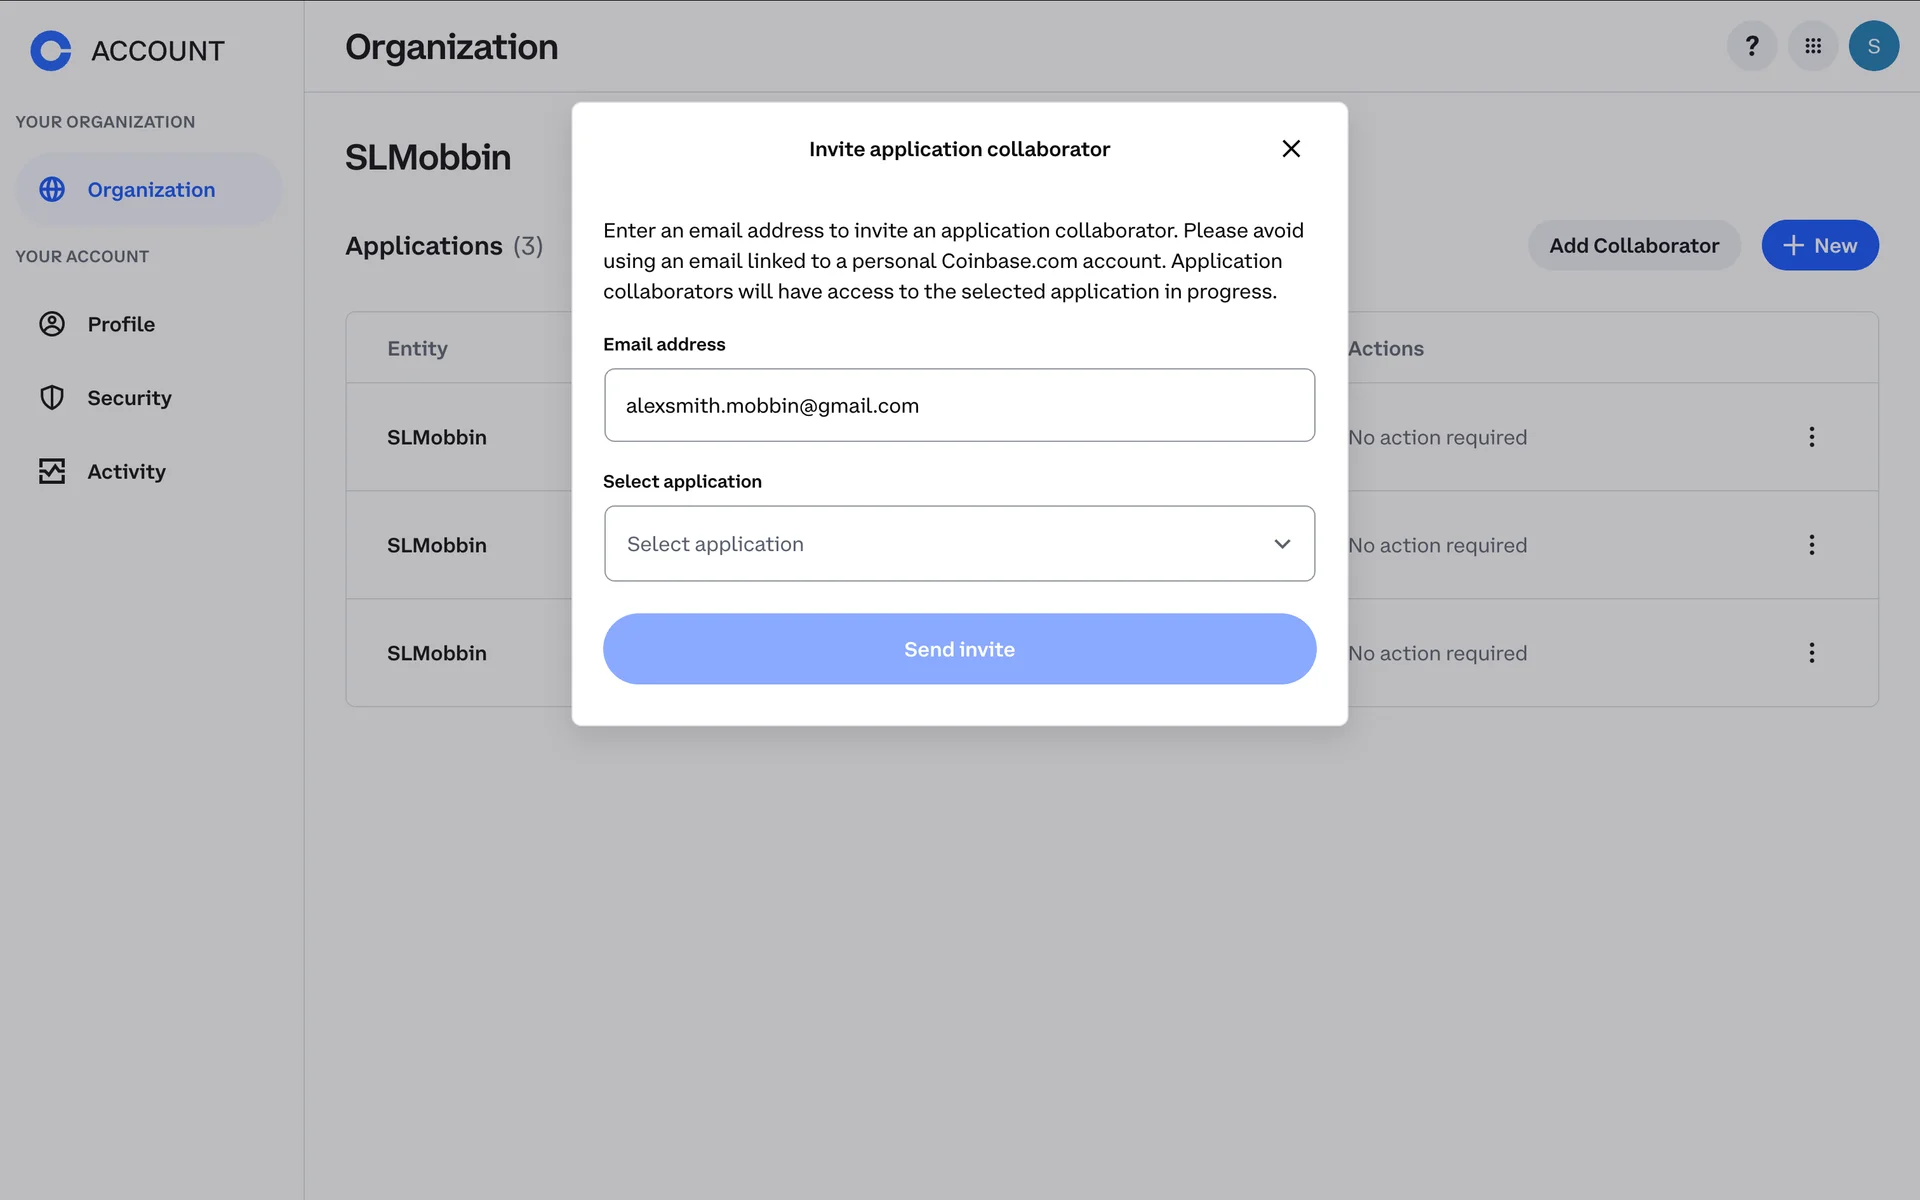Click the Add Collaborator button
Screen dimensions: 1920x1200
[1633, 246]
